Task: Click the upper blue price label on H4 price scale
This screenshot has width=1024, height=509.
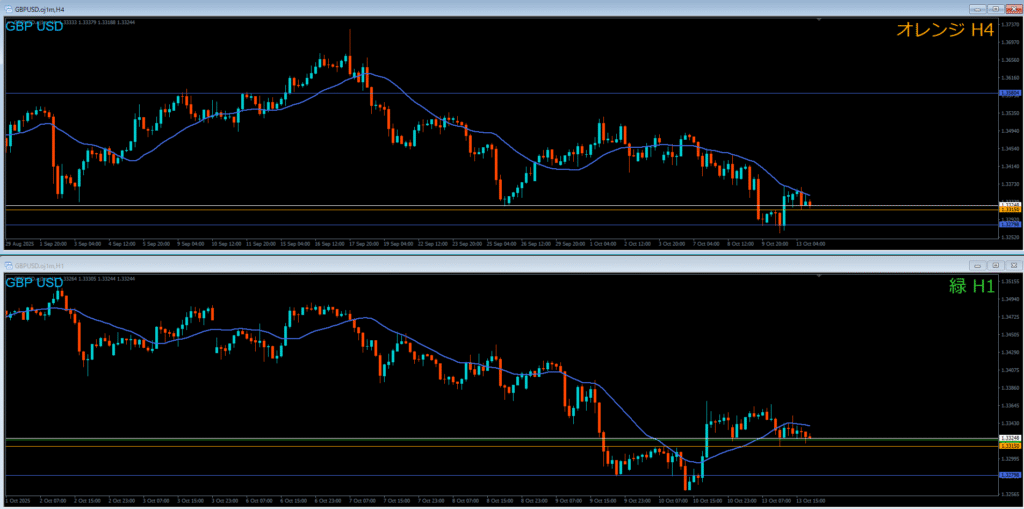Action: tap(1010, 93)
